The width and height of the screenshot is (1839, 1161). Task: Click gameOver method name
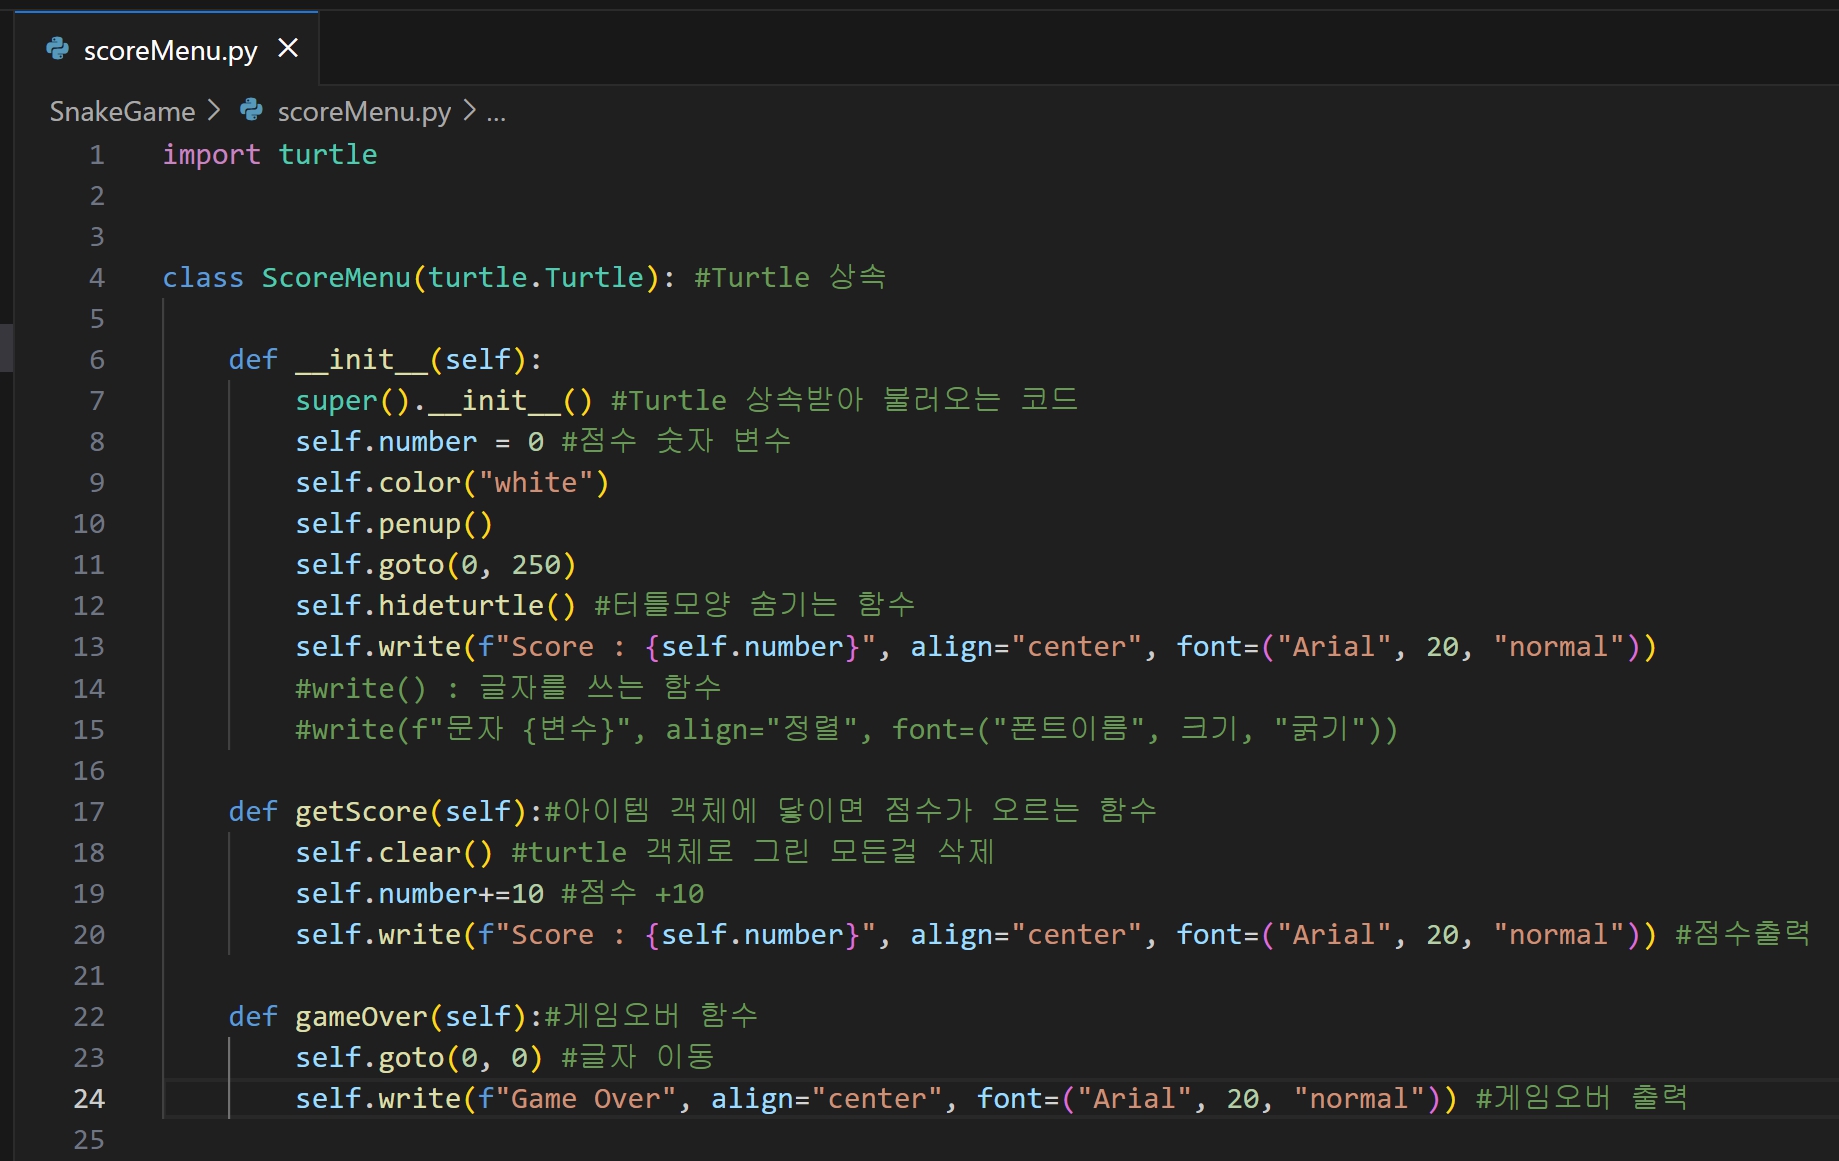click(x=361, y=1017)
